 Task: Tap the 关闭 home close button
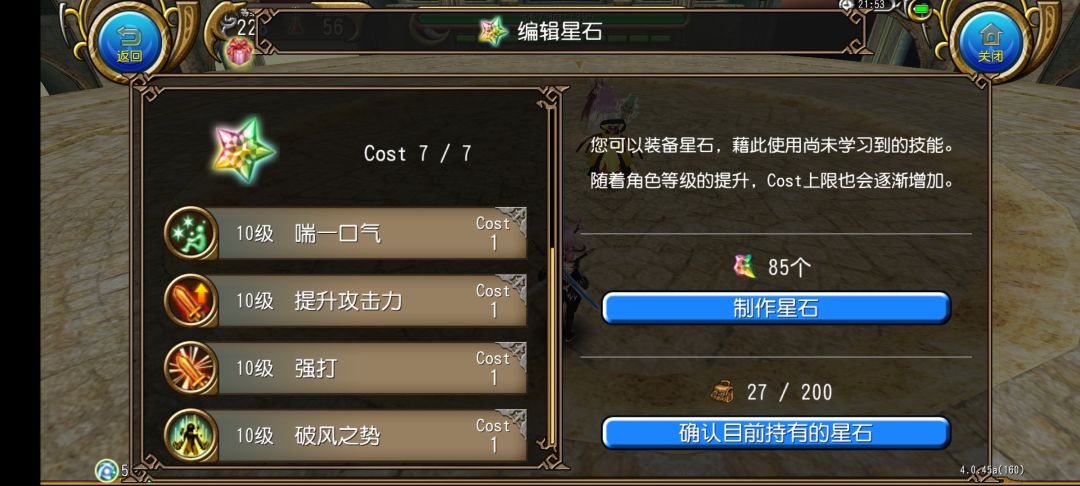click(x=990, y=41)
